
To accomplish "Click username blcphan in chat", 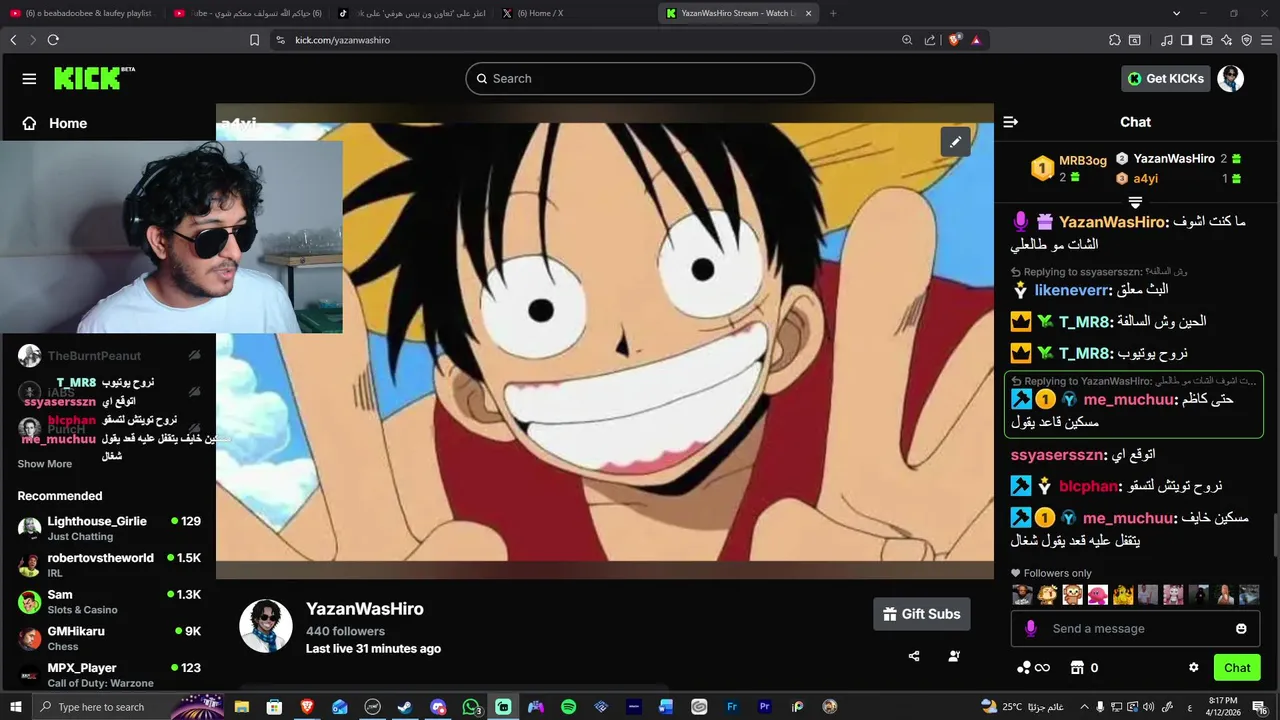I will [1088, 486].
